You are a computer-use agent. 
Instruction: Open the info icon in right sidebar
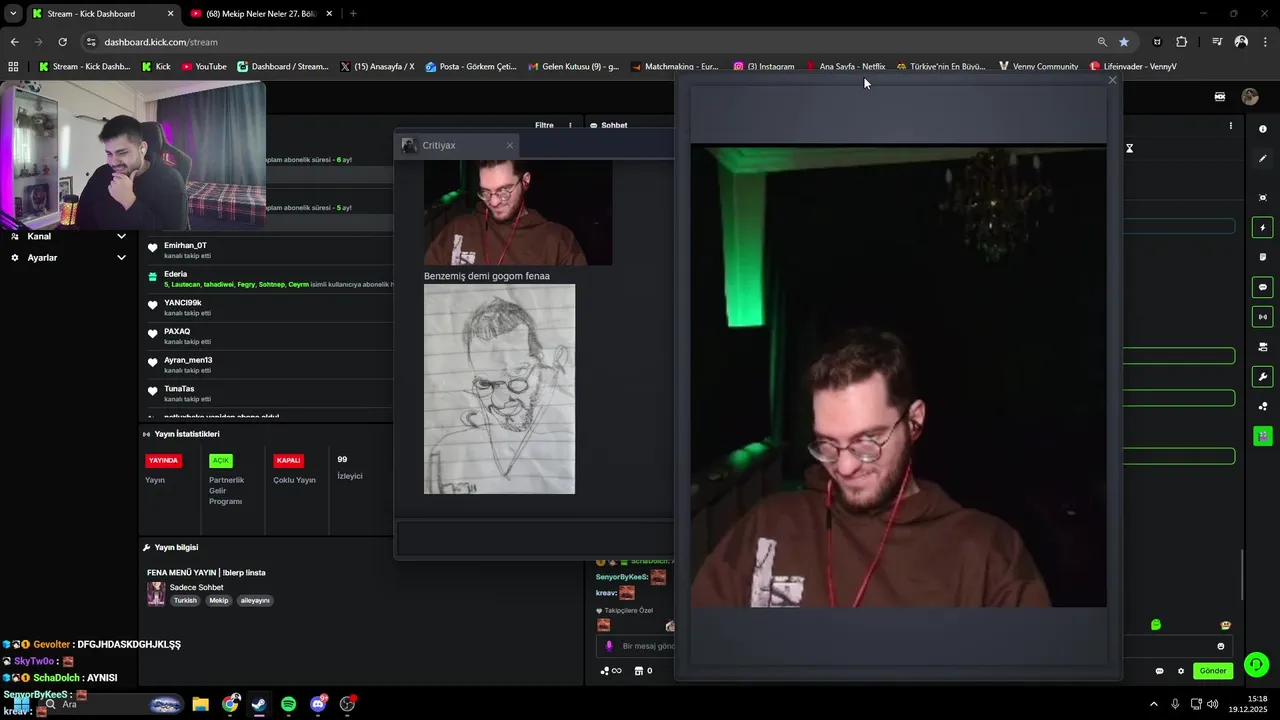[1262, 129]
